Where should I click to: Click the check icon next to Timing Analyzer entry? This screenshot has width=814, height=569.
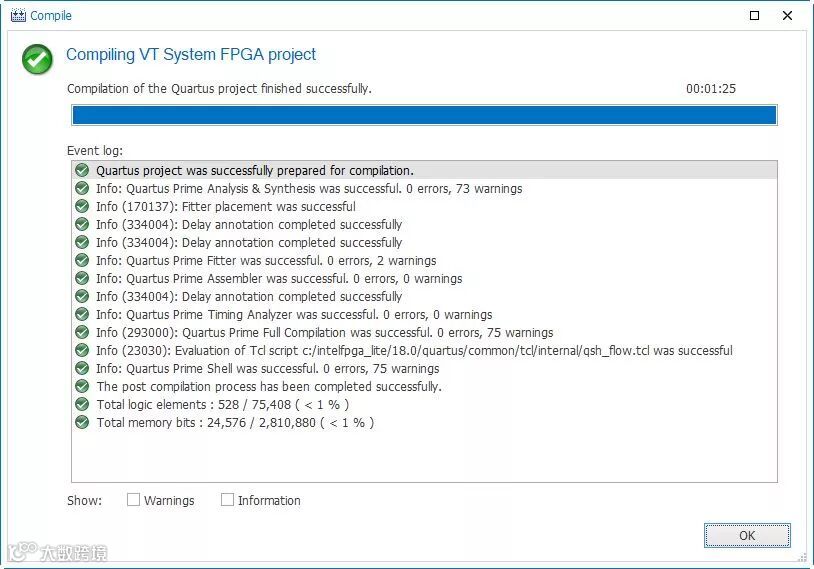(82, 315)
